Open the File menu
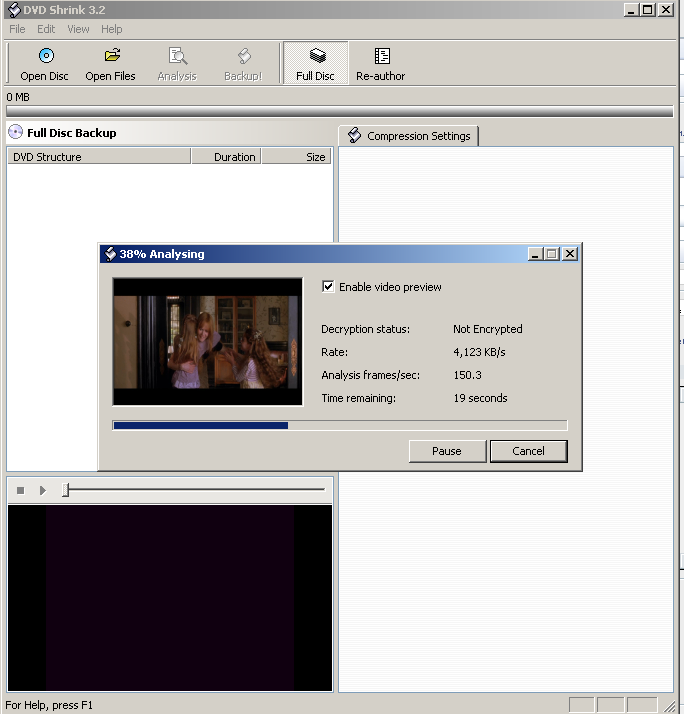684x714 pixels. (x=17, y=29)
